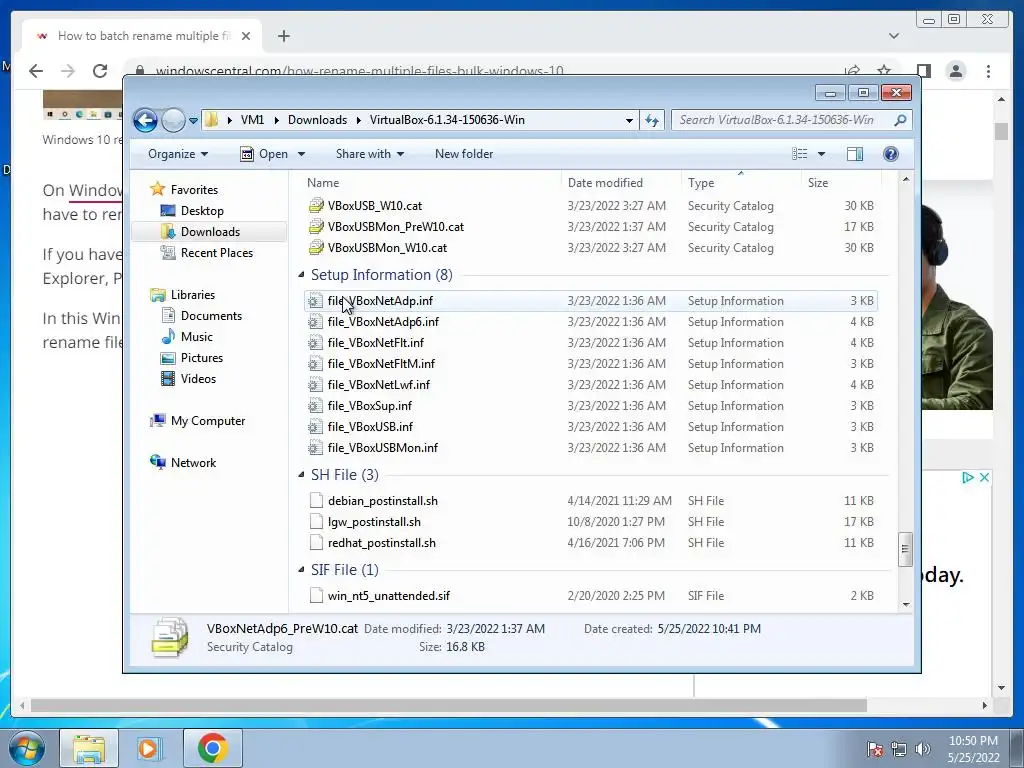Collapse the SIF File group
1024x768 pixels.
pyautogui.click(x=301, y=569)
